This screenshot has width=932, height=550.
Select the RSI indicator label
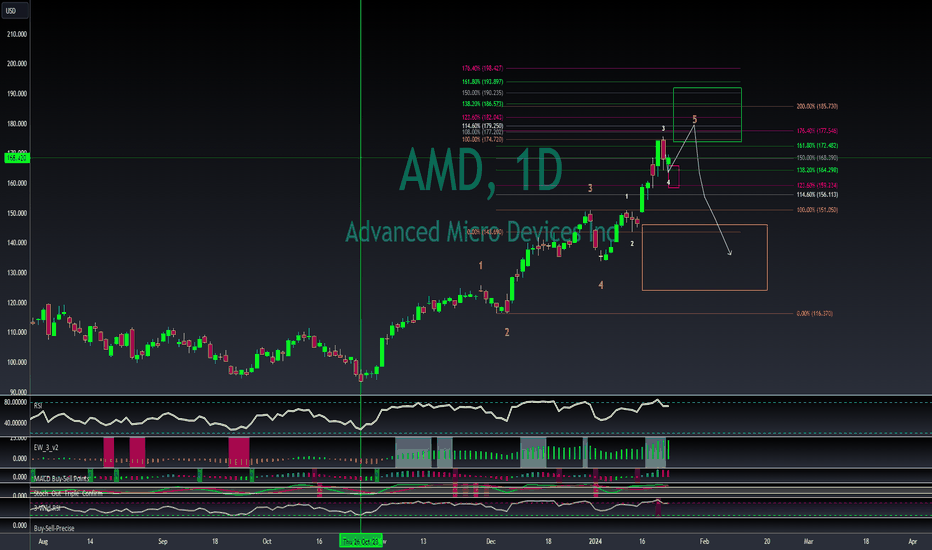click(38, 406)
